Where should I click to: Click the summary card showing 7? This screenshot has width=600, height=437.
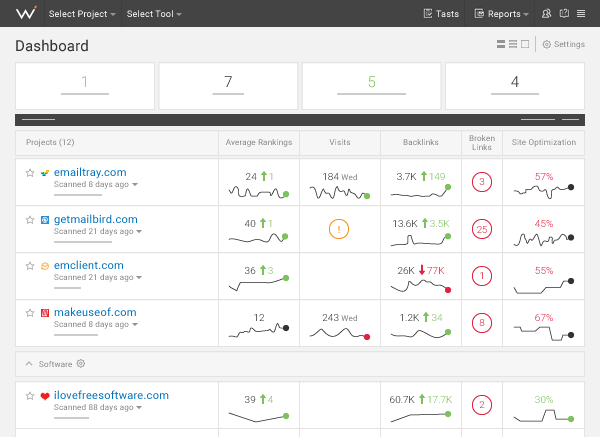click(x=228, y=86)
